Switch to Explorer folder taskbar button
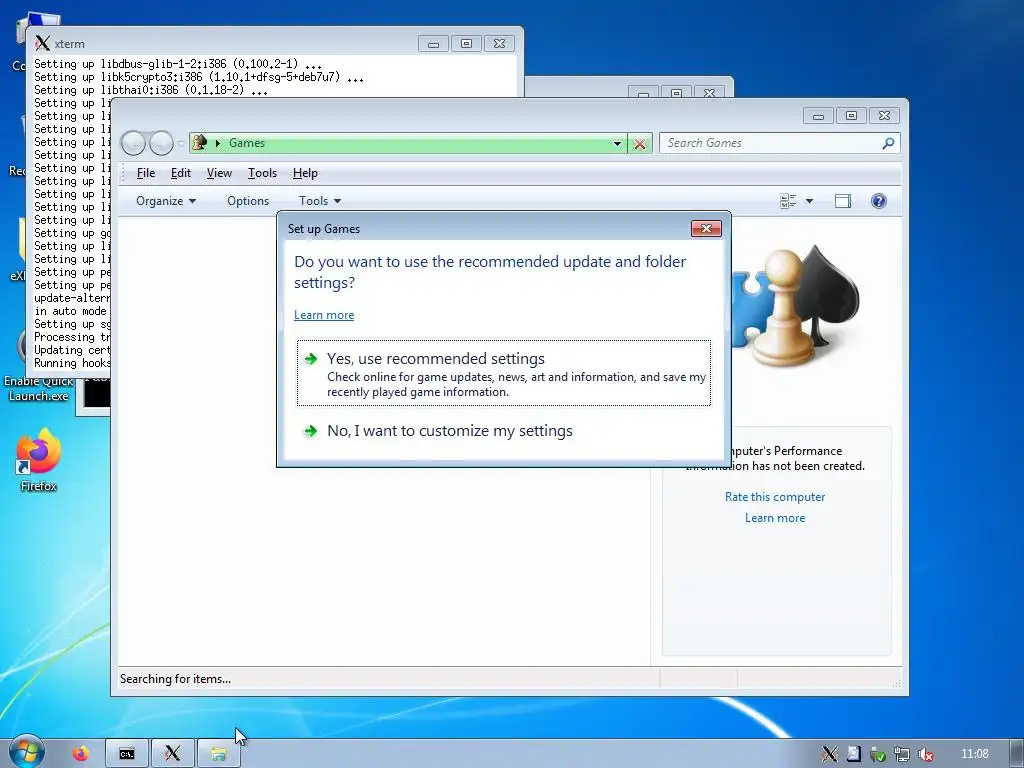Screen dimensions: 1024x768 tap(218, 754)
